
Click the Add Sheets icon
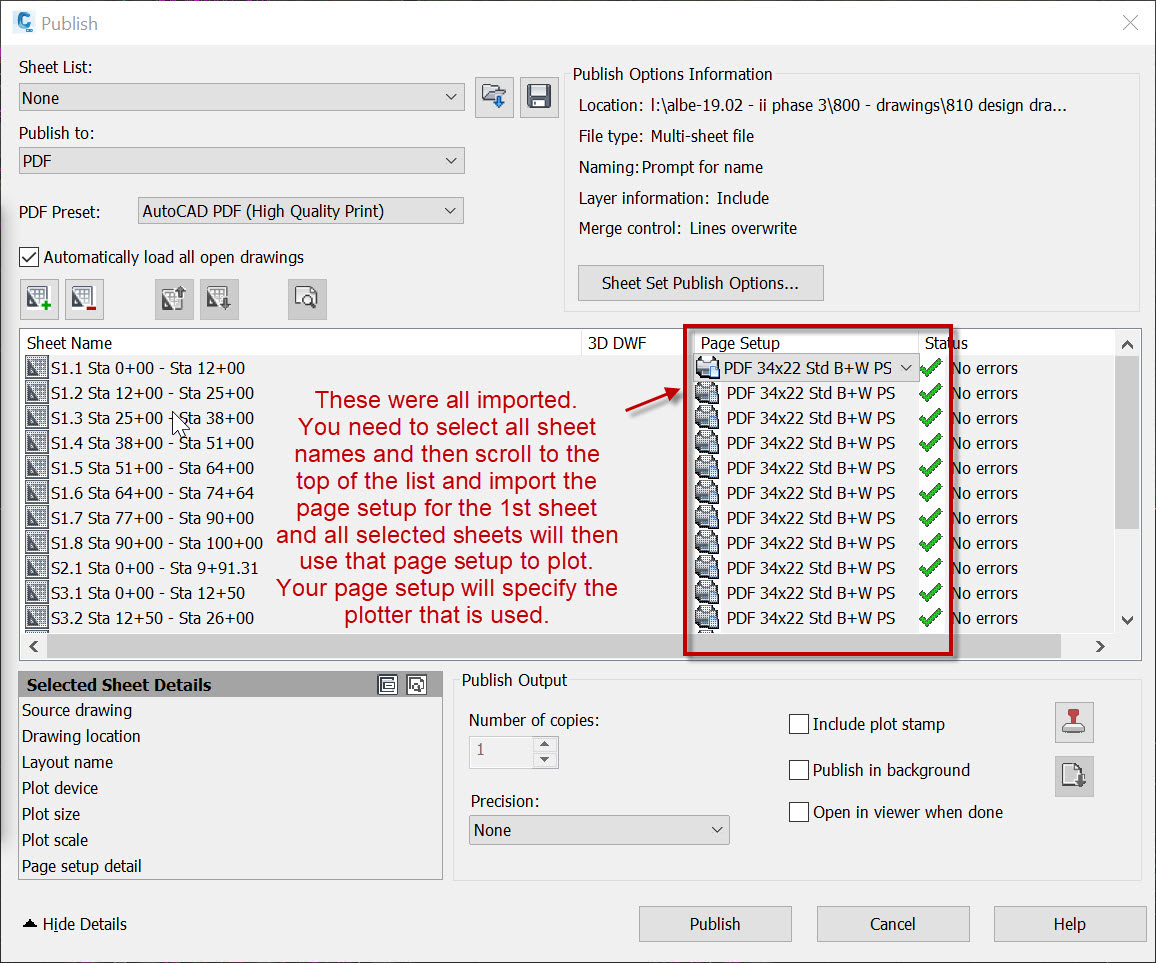pos(38,298)
